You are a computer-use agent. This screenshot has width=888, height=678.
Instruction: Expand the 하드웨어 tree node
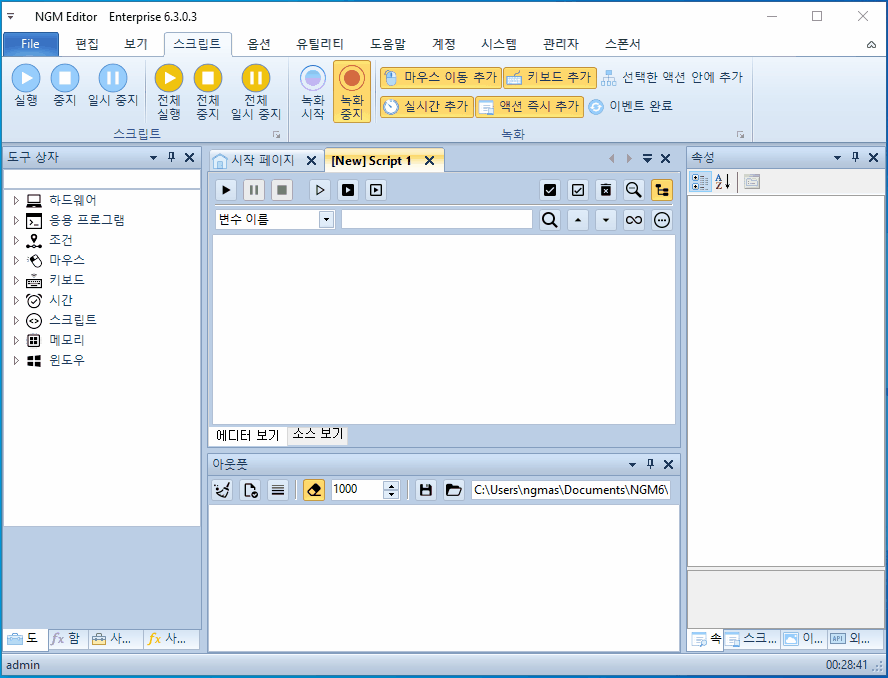point(16,200)
